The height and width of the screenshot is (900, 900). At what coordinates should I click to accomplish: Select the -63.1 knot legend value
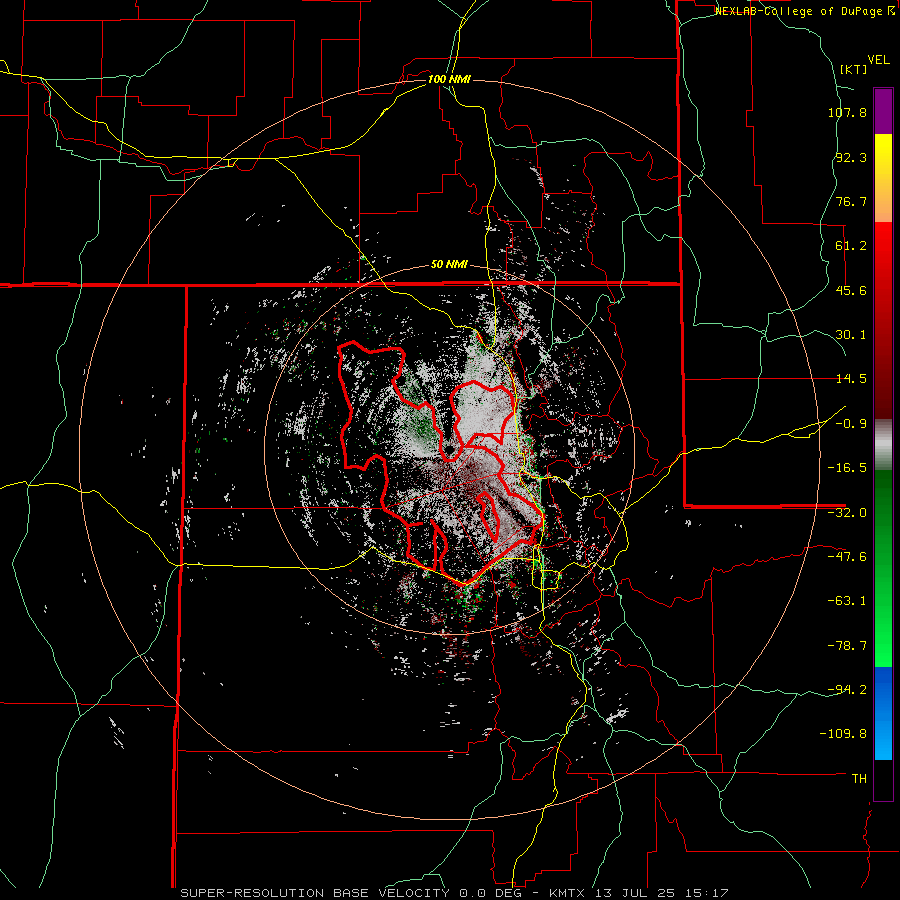[847, 601]
